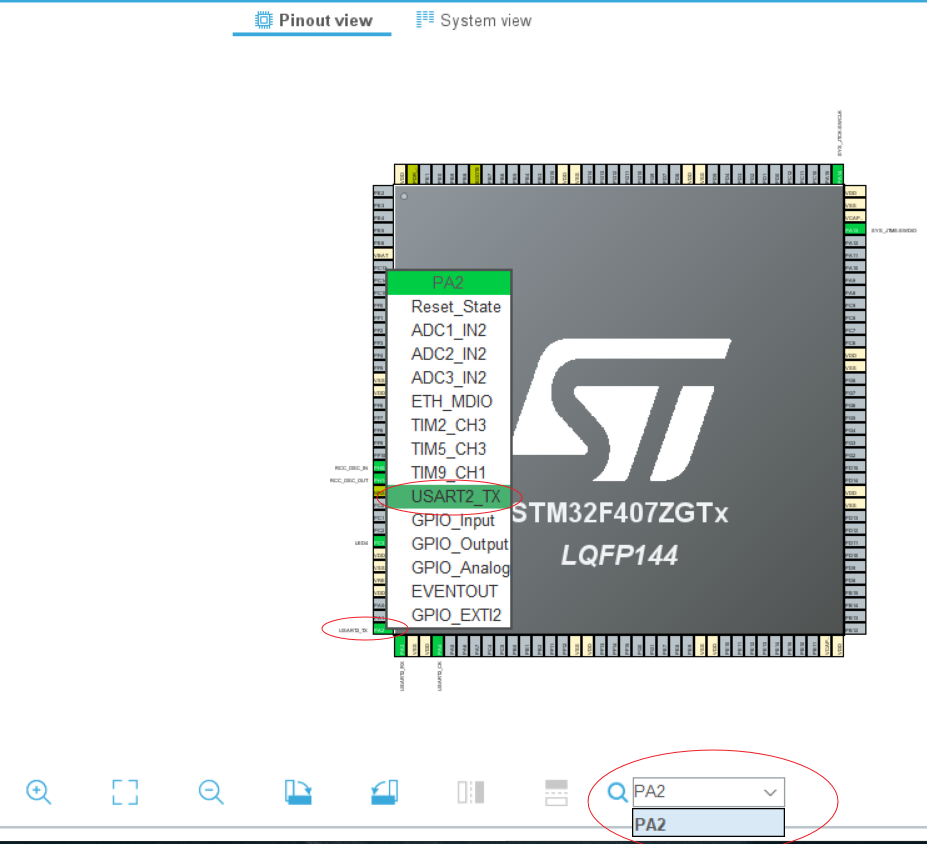This screenshot has width=927, height=844.
Task: Click the green PA3 pin labeled USART2_RX
Action: tap(401, 646)
